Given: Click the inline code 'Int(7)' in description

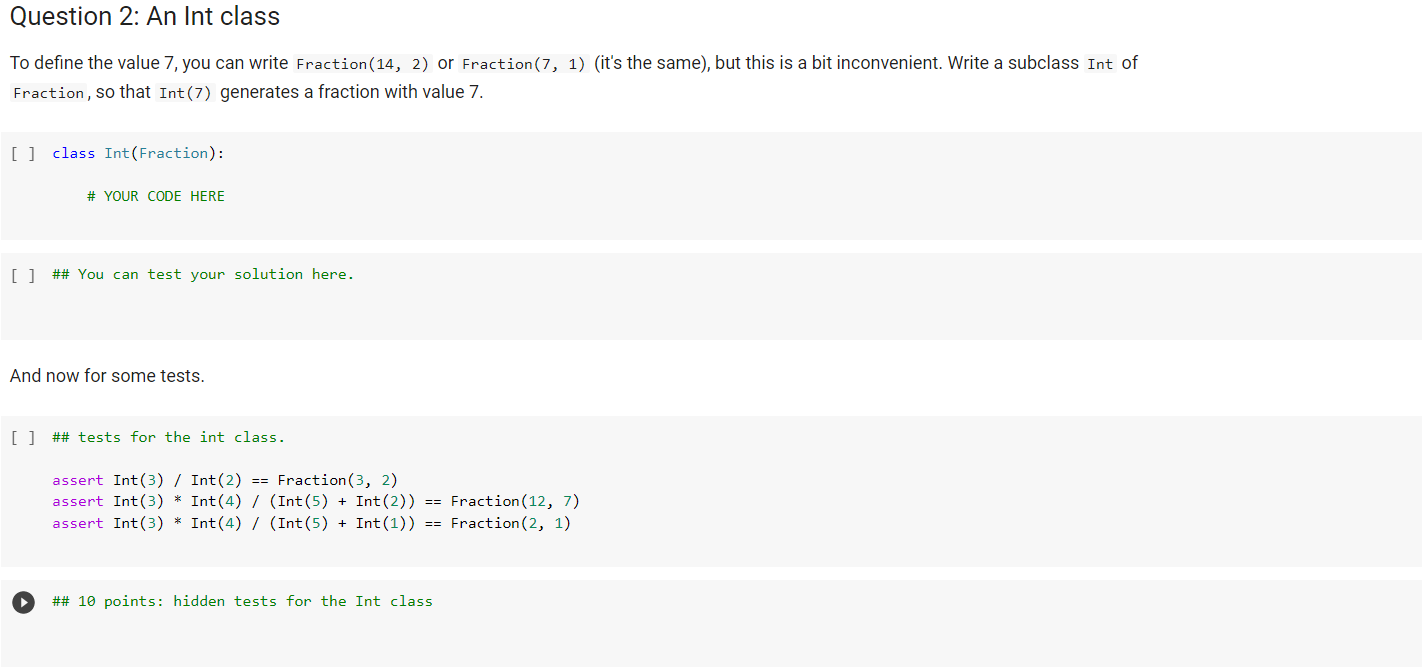Looking at the screenshot, I should [185, 92].
